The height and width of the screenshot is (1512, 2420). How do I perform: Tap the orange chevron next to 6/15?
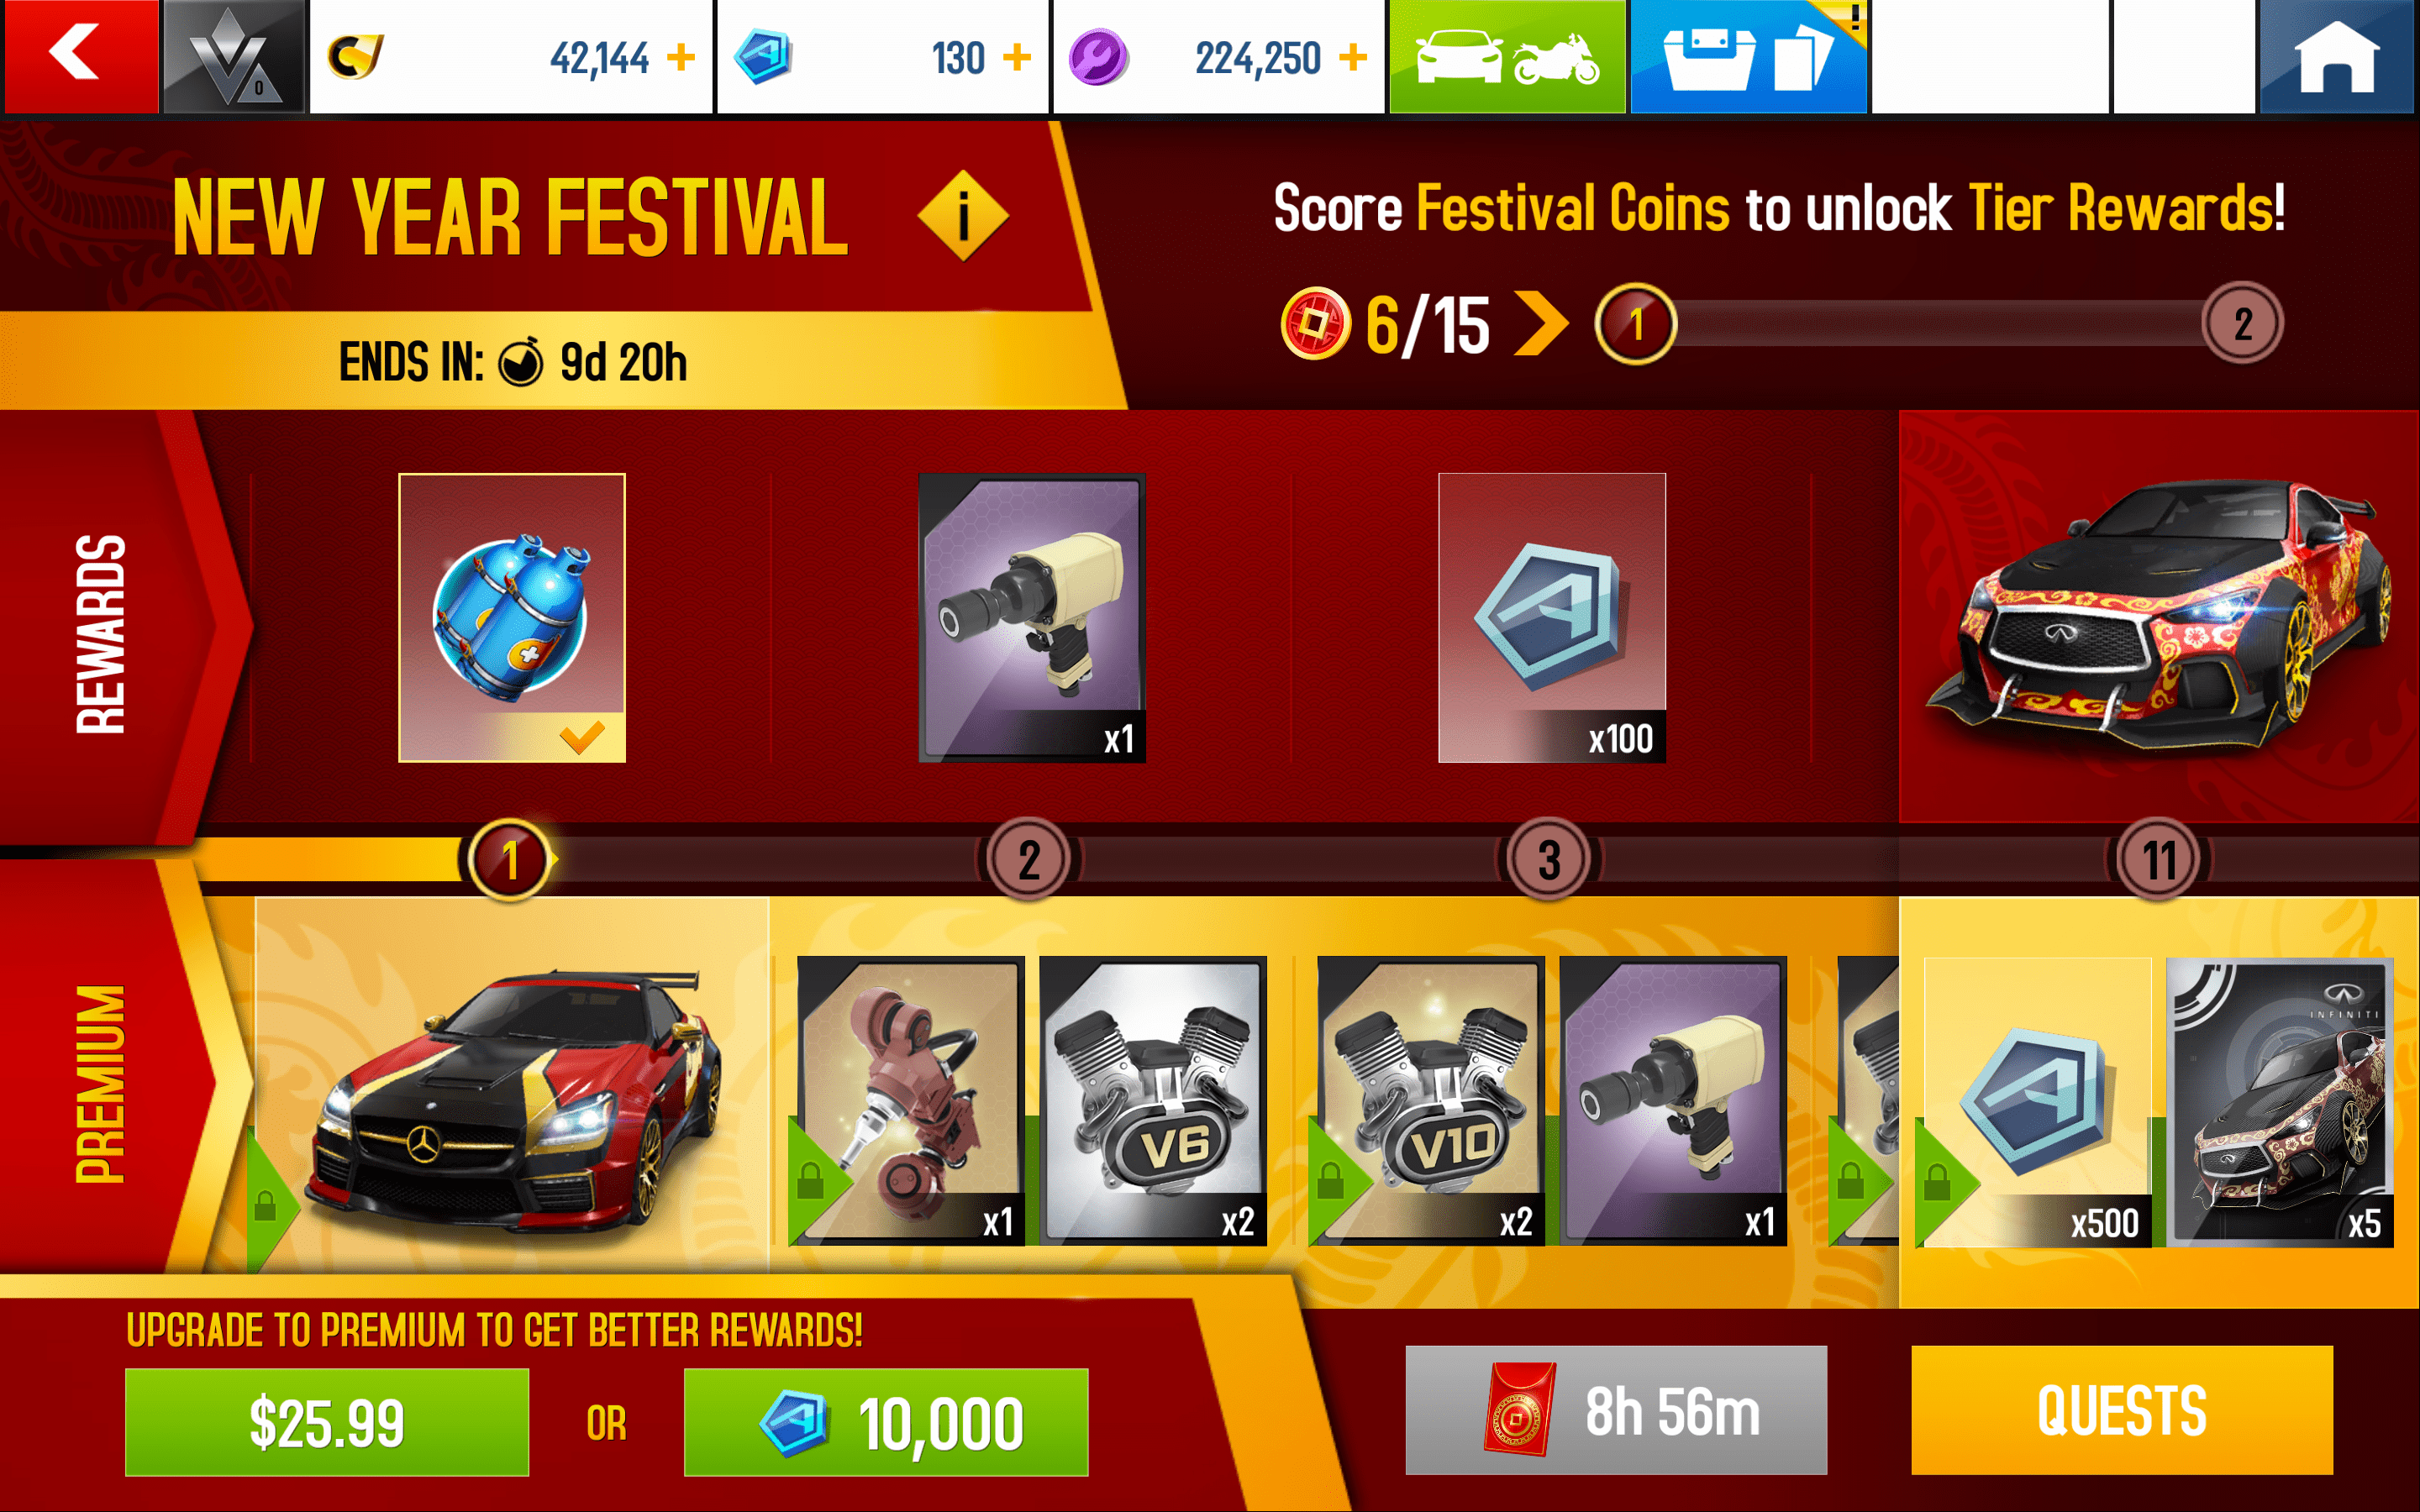[x=1541, y=323]
